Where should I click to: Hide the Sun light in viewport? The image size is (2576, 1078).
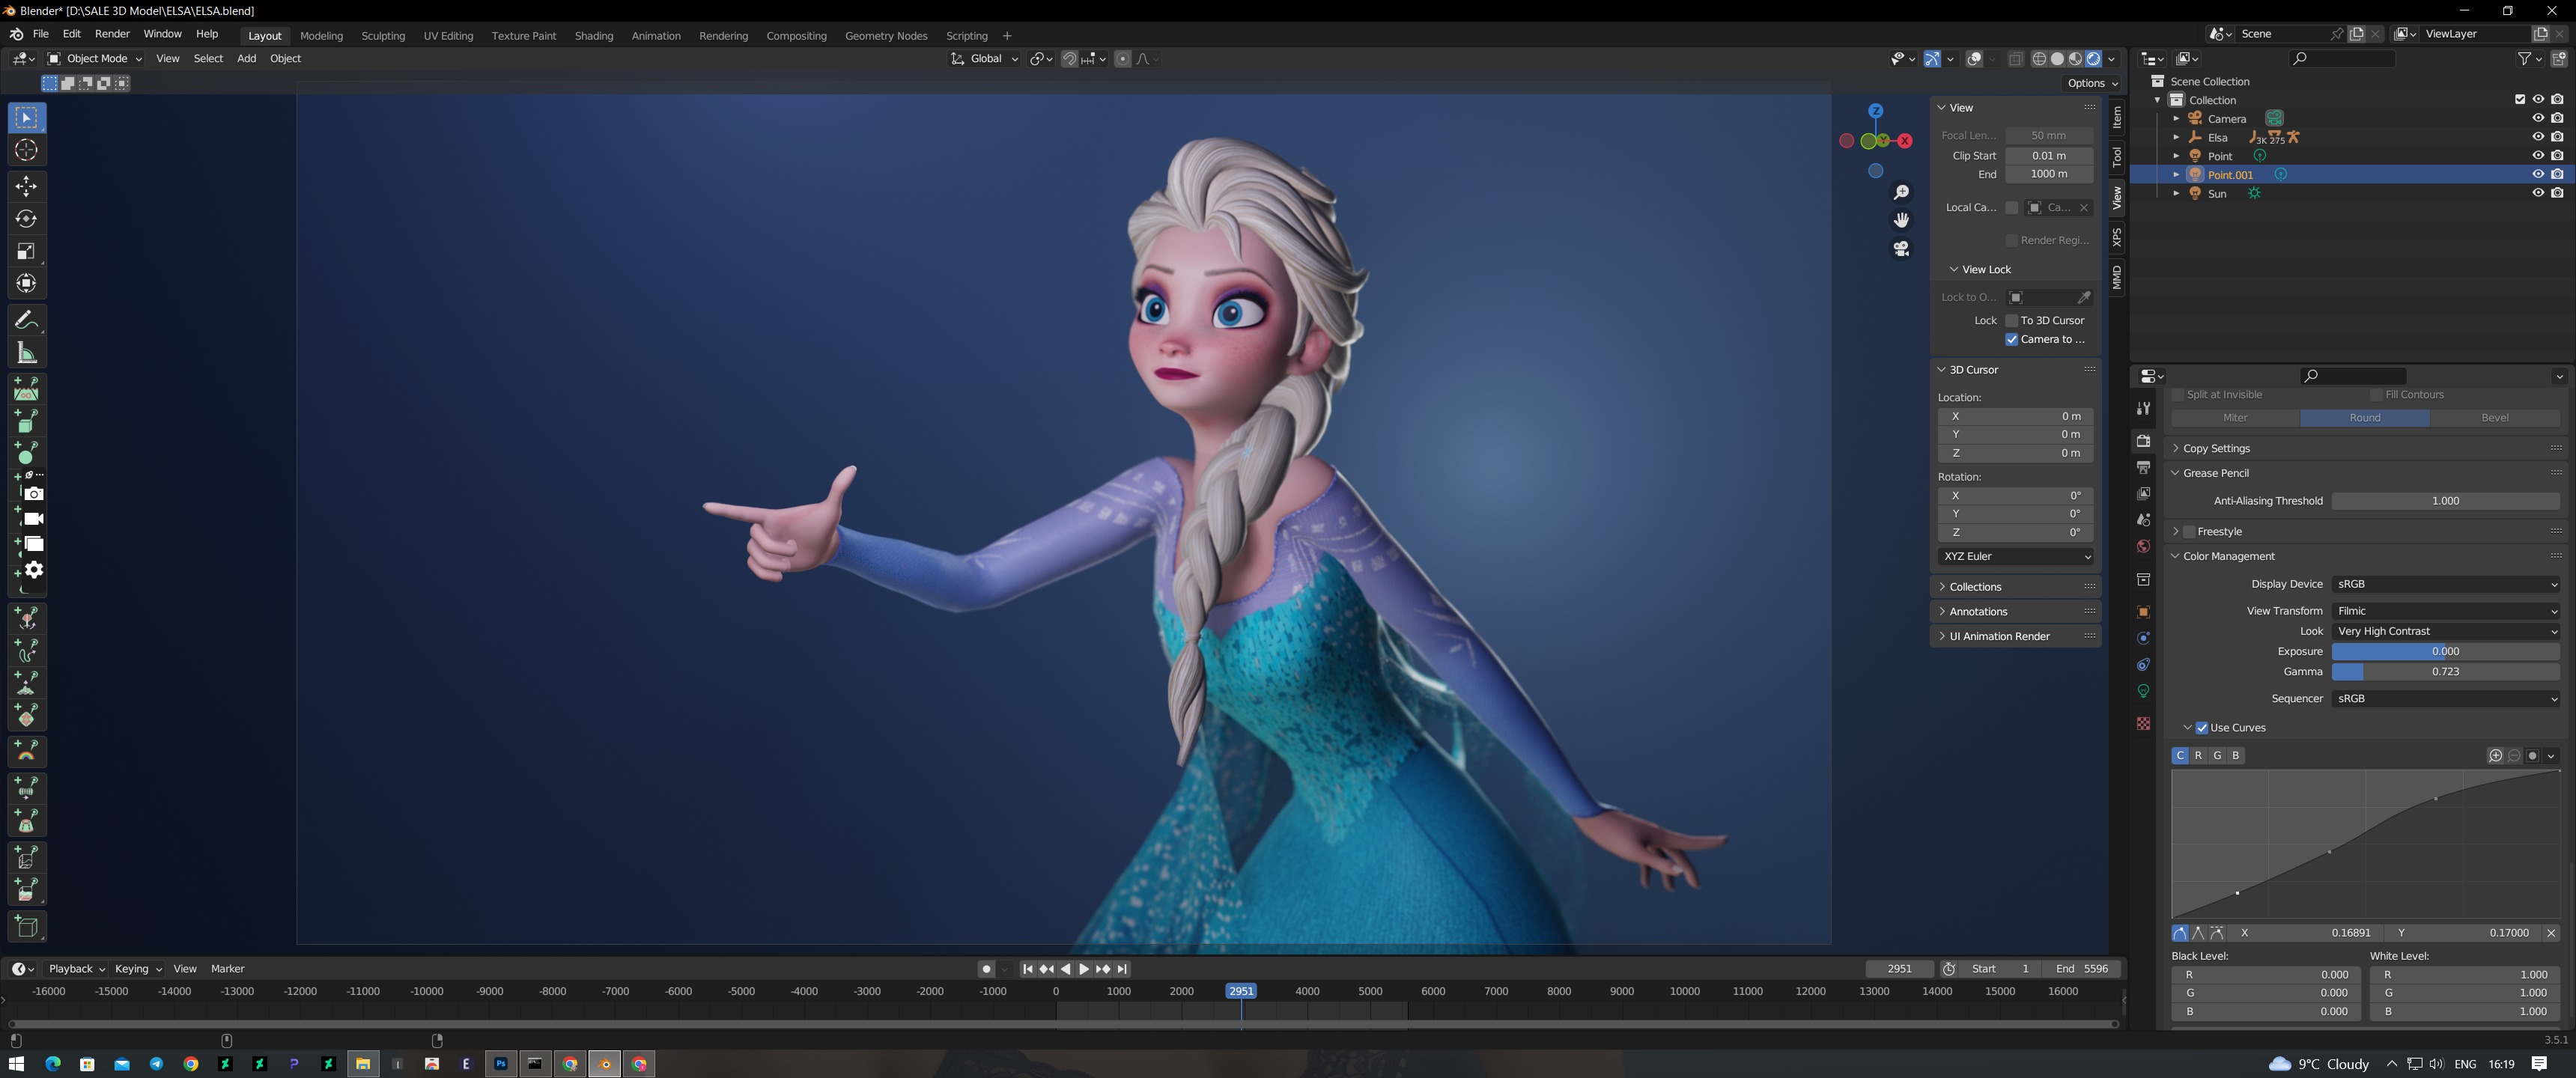click(x=2537, y=193)
